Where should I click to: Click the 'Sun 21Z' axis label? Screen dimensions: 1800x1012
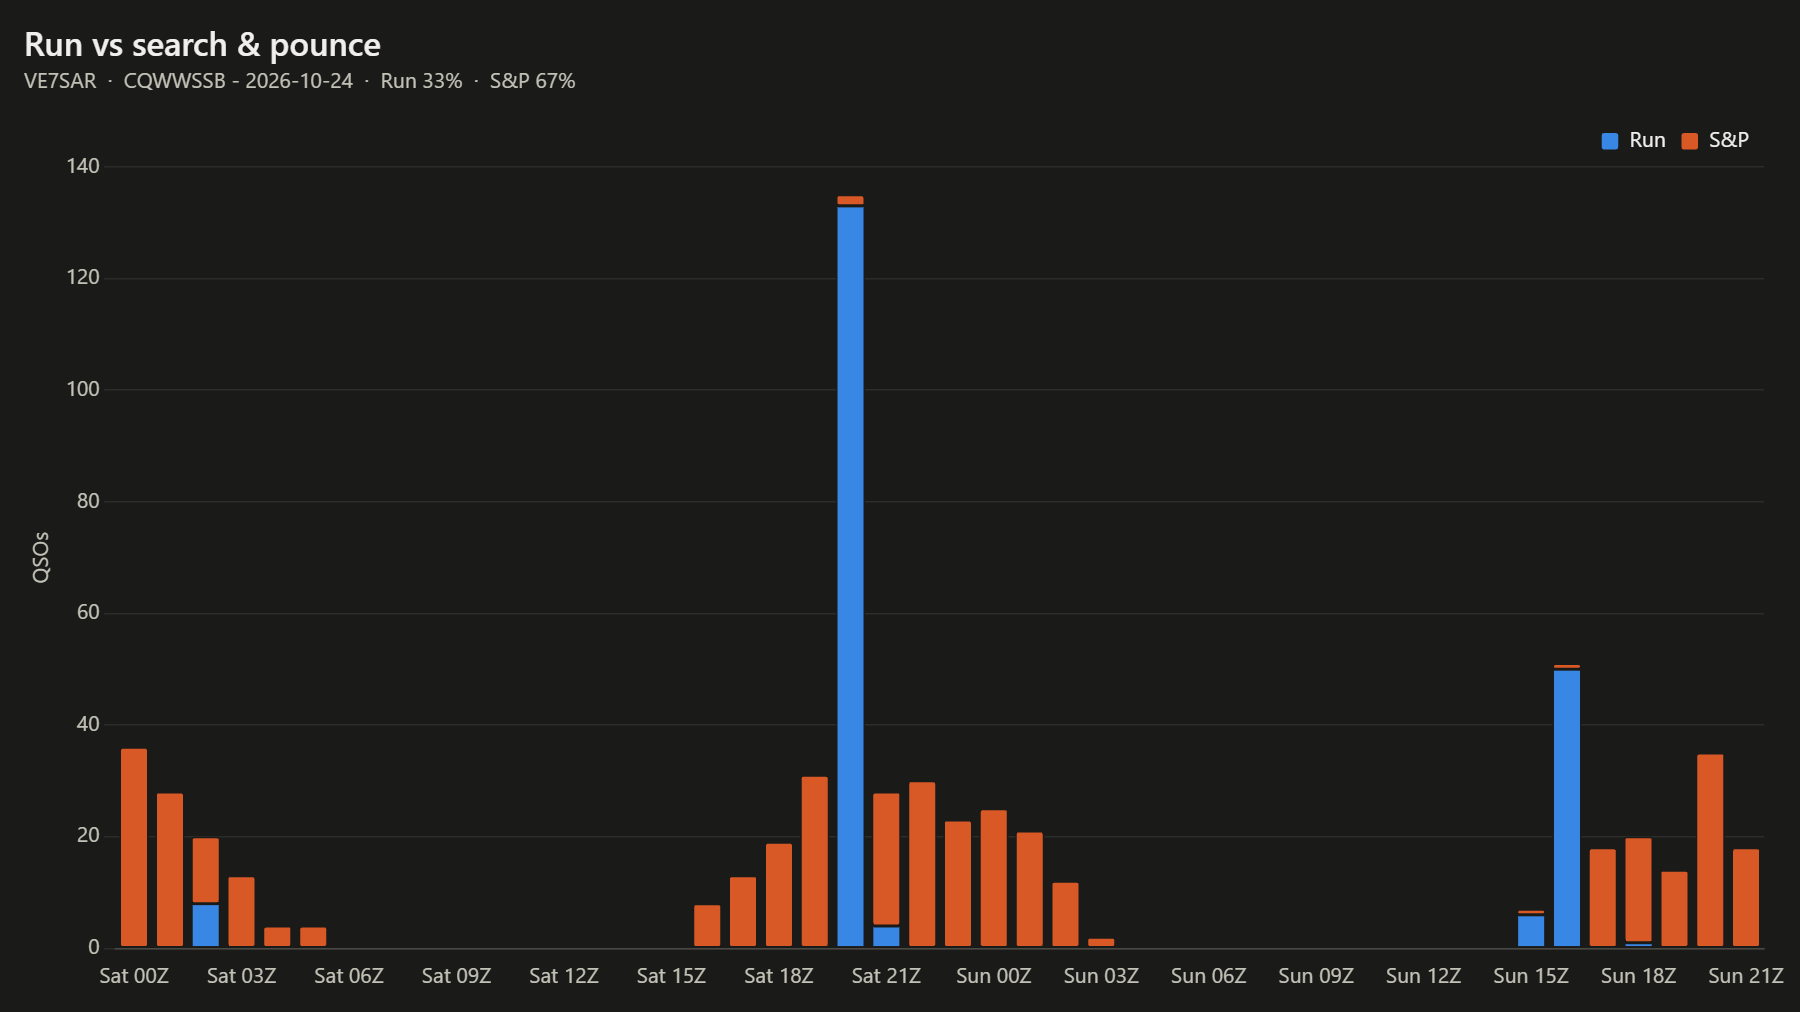point(1746,976)
